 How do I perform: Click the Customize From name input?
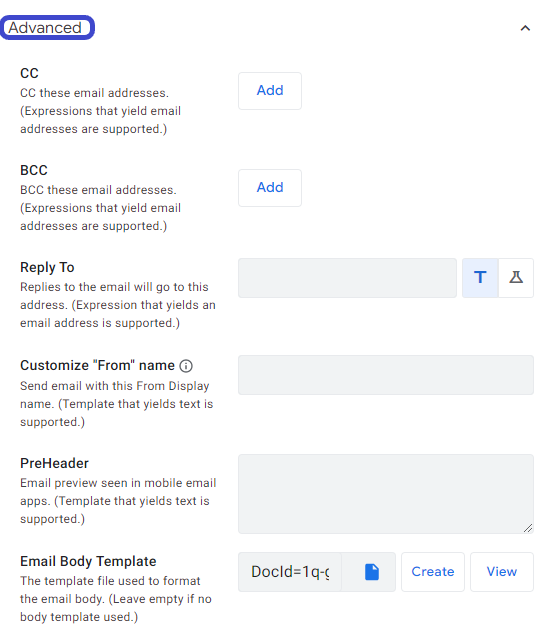[x=386, y=375]
